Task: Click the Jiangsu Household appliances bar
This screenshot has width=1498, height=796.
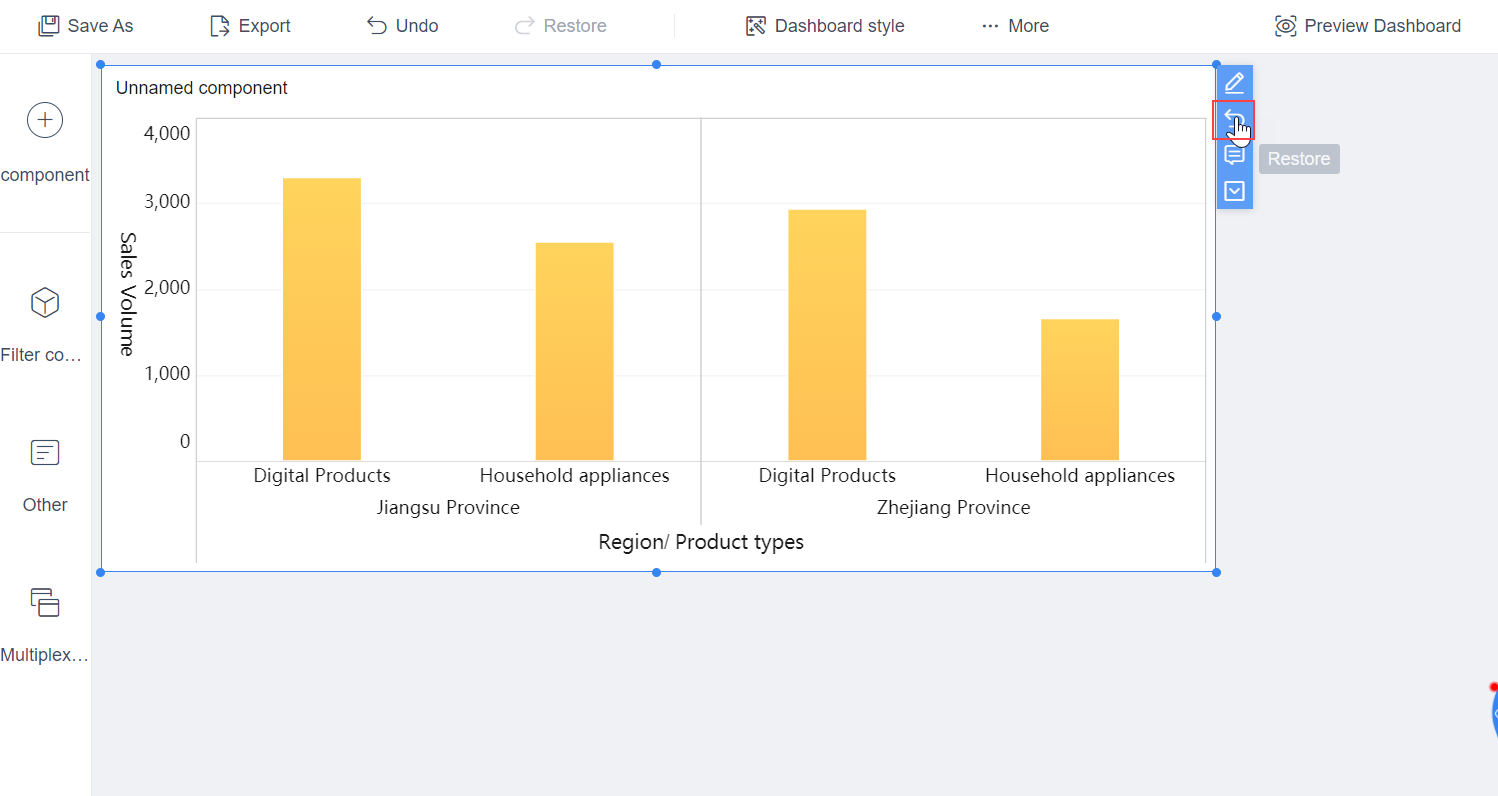Action: [x=575, y=351]
